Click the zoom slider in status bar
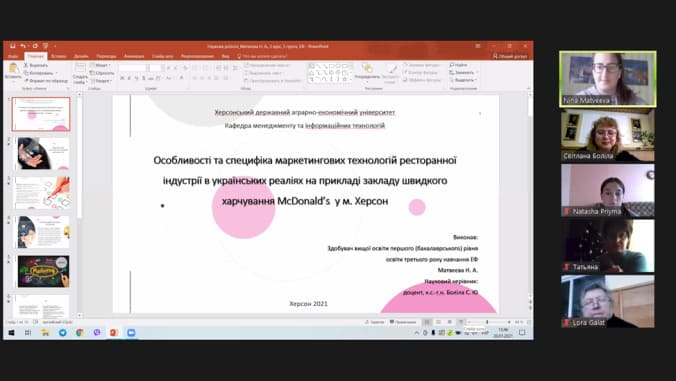The image size is (676, 381). pyautogui.click(x=488, y=322)
